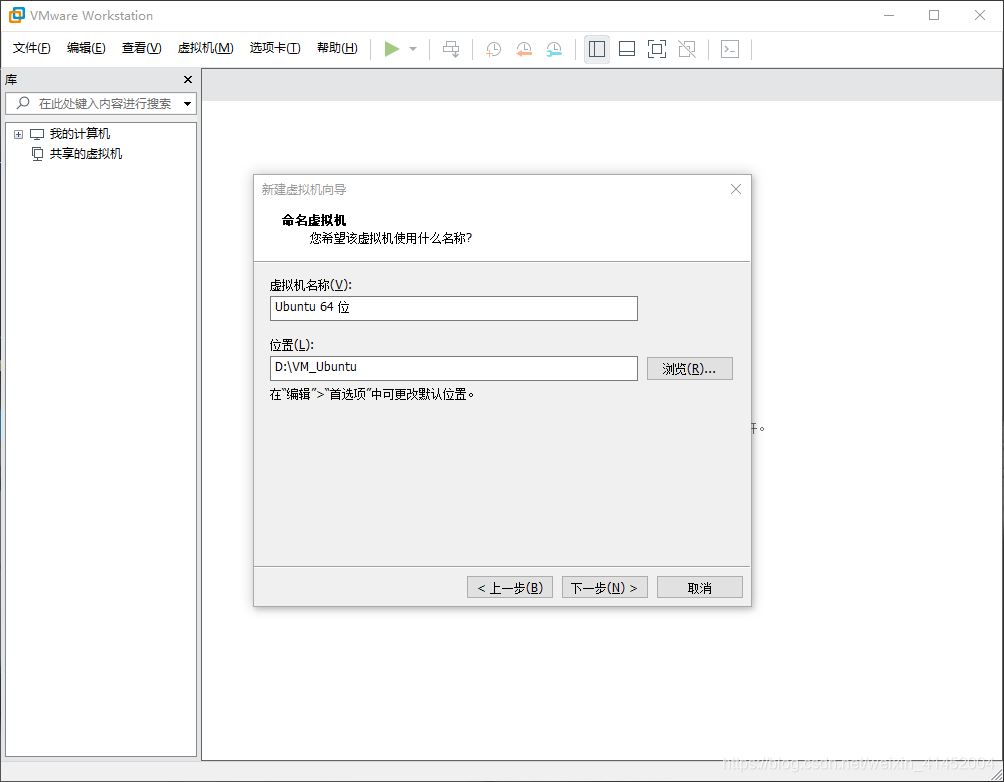
Task: Close the 库 library panel with its X
Action: click(x=187, y=79)
